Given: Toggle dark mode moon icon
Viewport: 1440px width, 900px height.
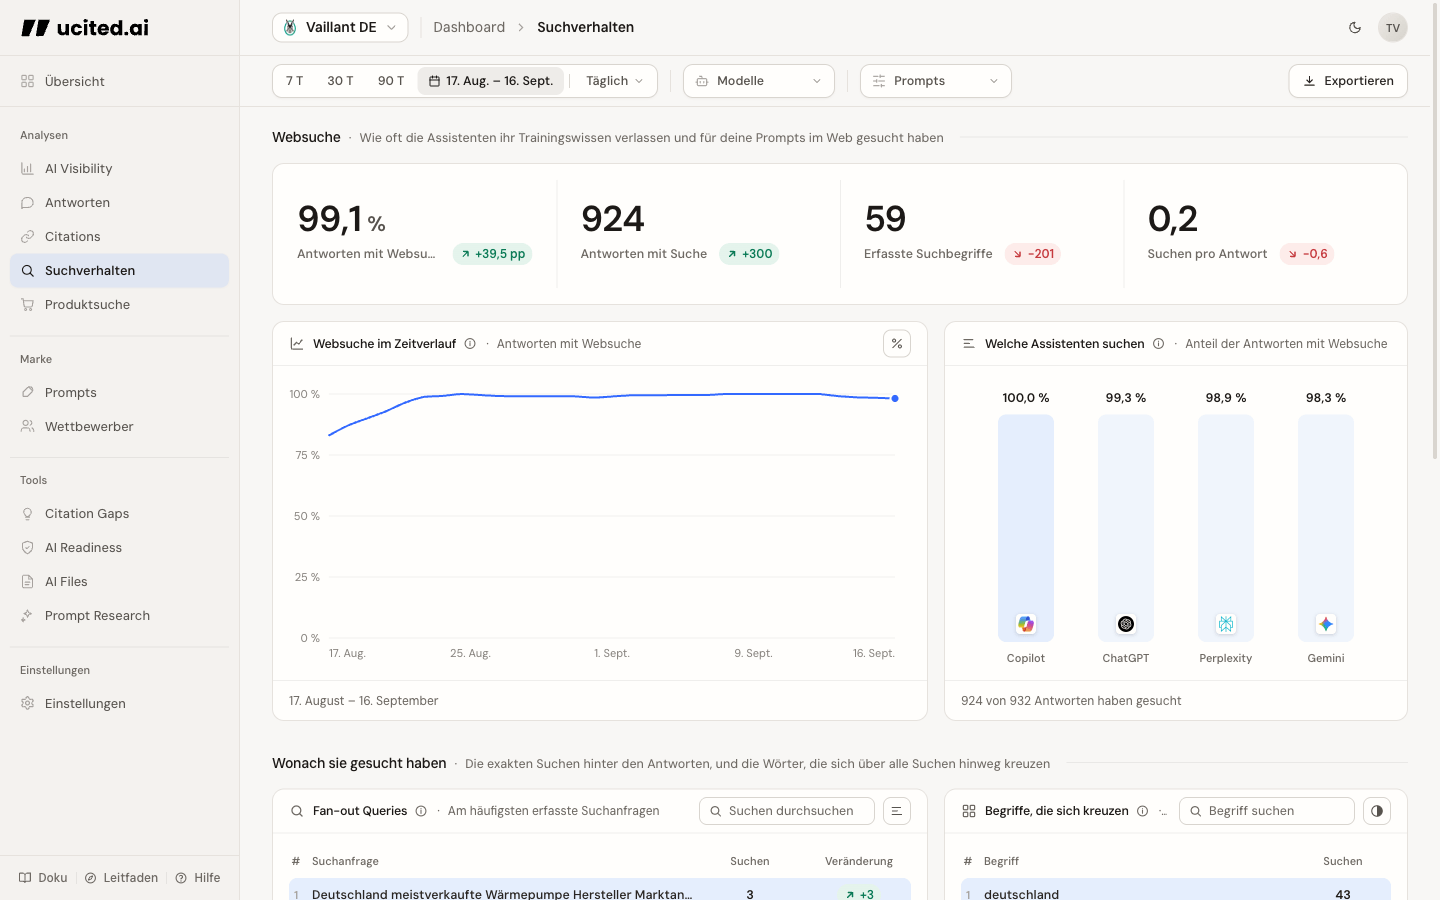Looking at the screenshot, I should (x=1355, y=27).
